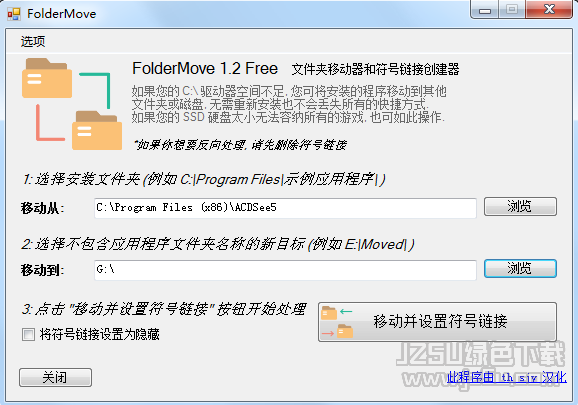Click the large two-folder logo graphic
The image size is (578, 405).
point(72,104)
